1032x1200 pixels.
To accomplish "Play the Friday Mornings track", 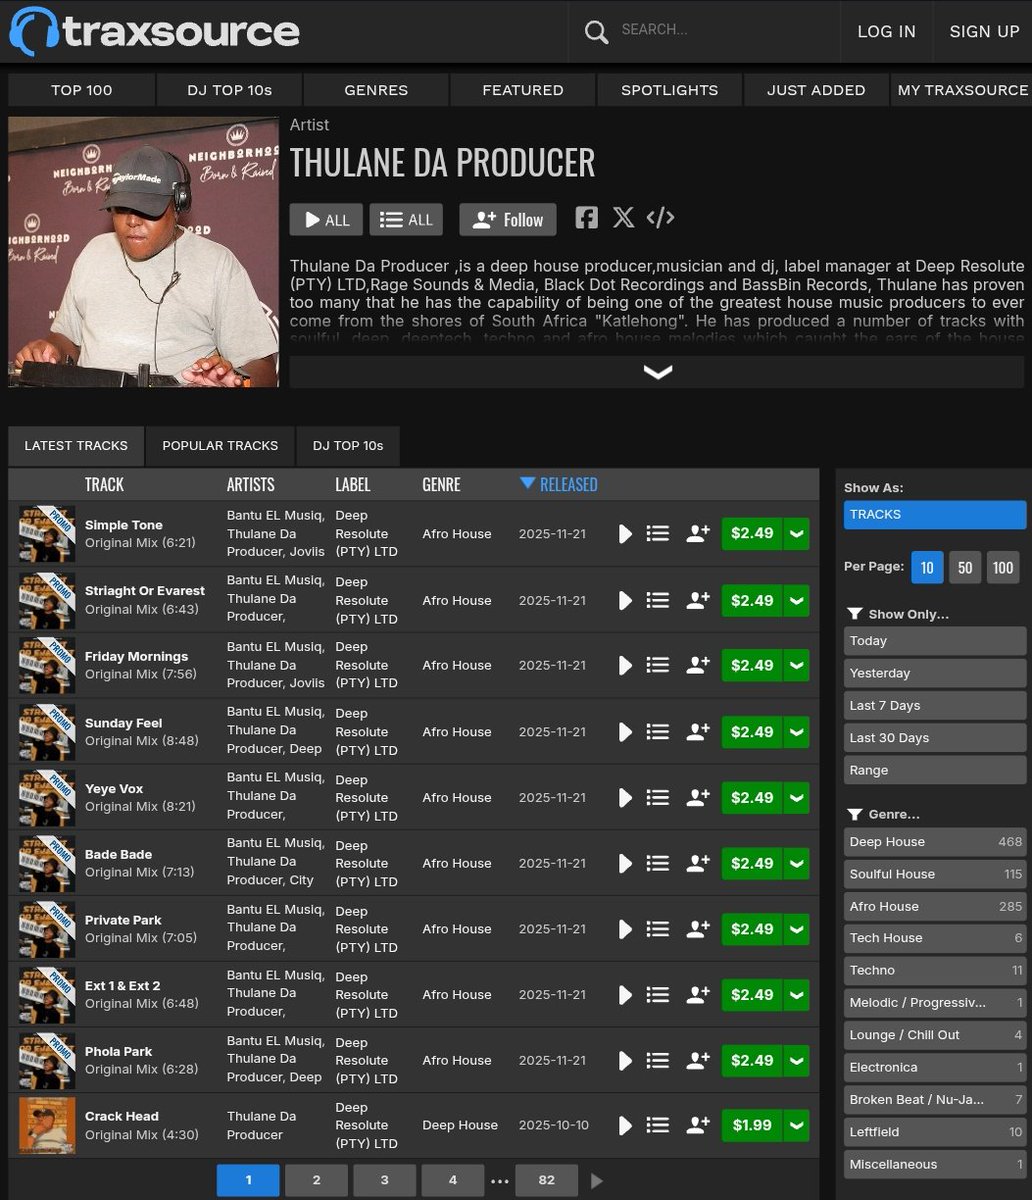I will (x=625, y=665).
